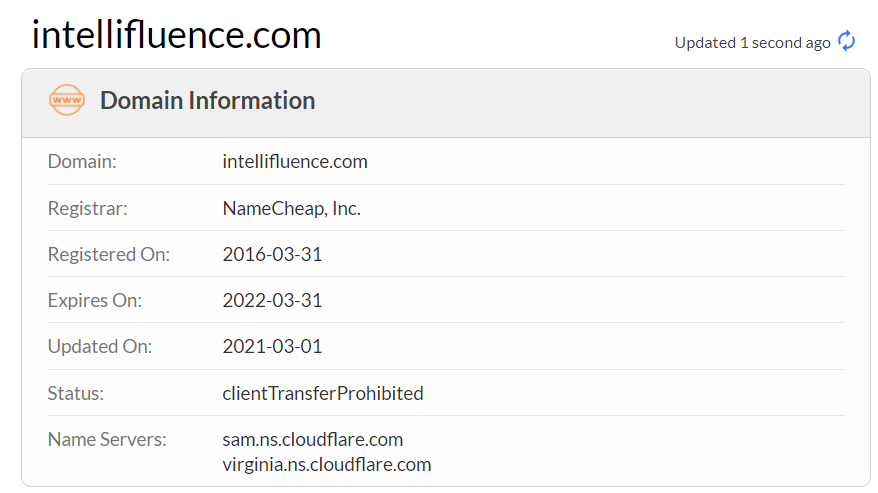
Task: Click the 'Name Servers:' field label
Action: click(107, 439)
